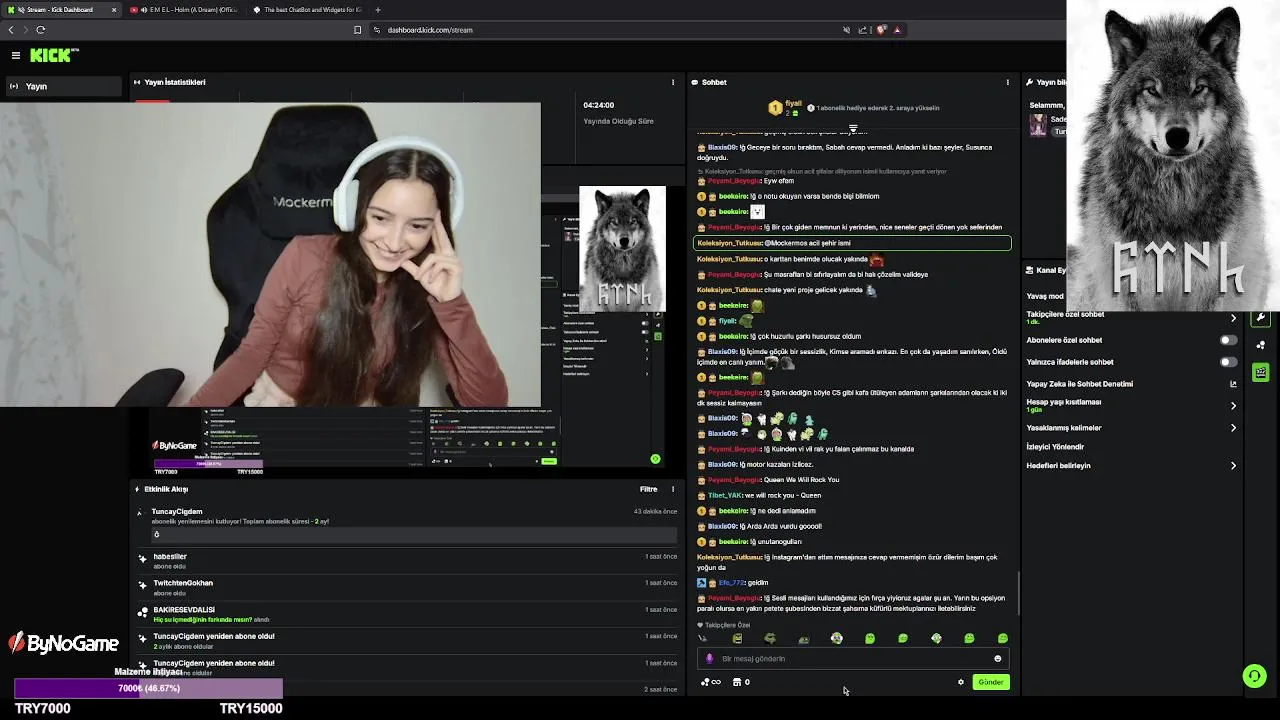The height and width of the screenshot is (720, 1280).
Task: Go back in the browser
Action: [11, 30]
